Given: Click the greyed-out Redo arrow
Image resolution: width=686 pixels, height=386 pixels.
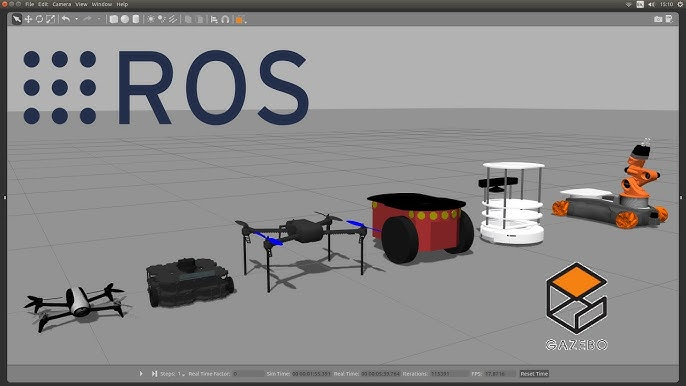Looking at the screenshot, I should 88,19.
